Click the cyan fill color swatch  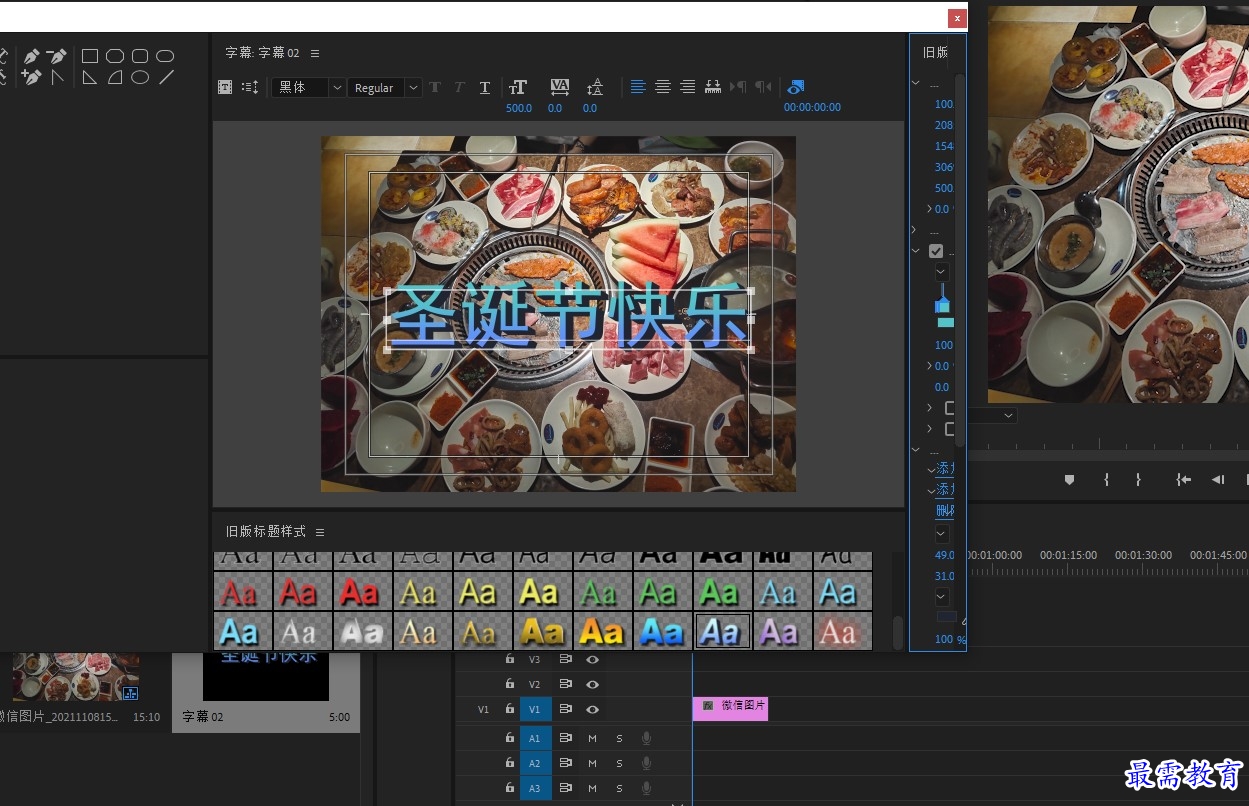pos(945,322)
